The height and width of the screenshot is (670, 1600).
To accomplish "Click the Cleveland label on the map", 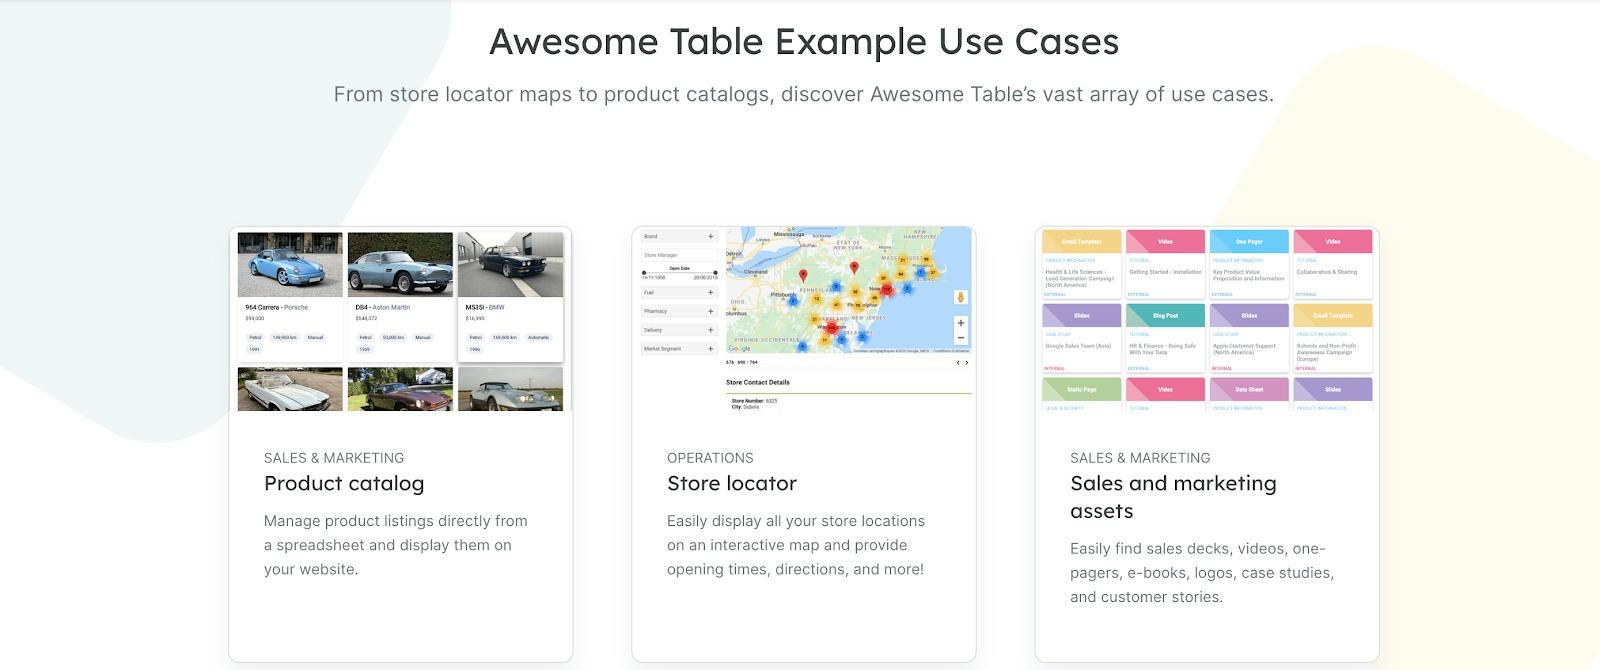I will click(x=756, y=271).
